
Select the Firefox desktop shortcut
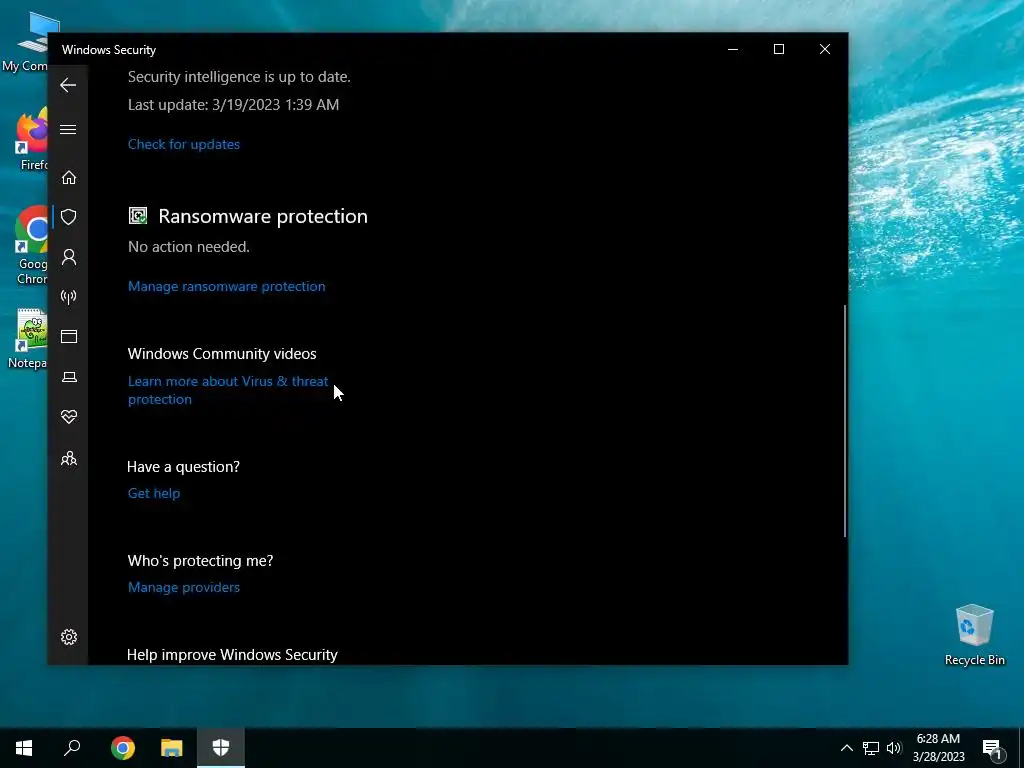31,140
